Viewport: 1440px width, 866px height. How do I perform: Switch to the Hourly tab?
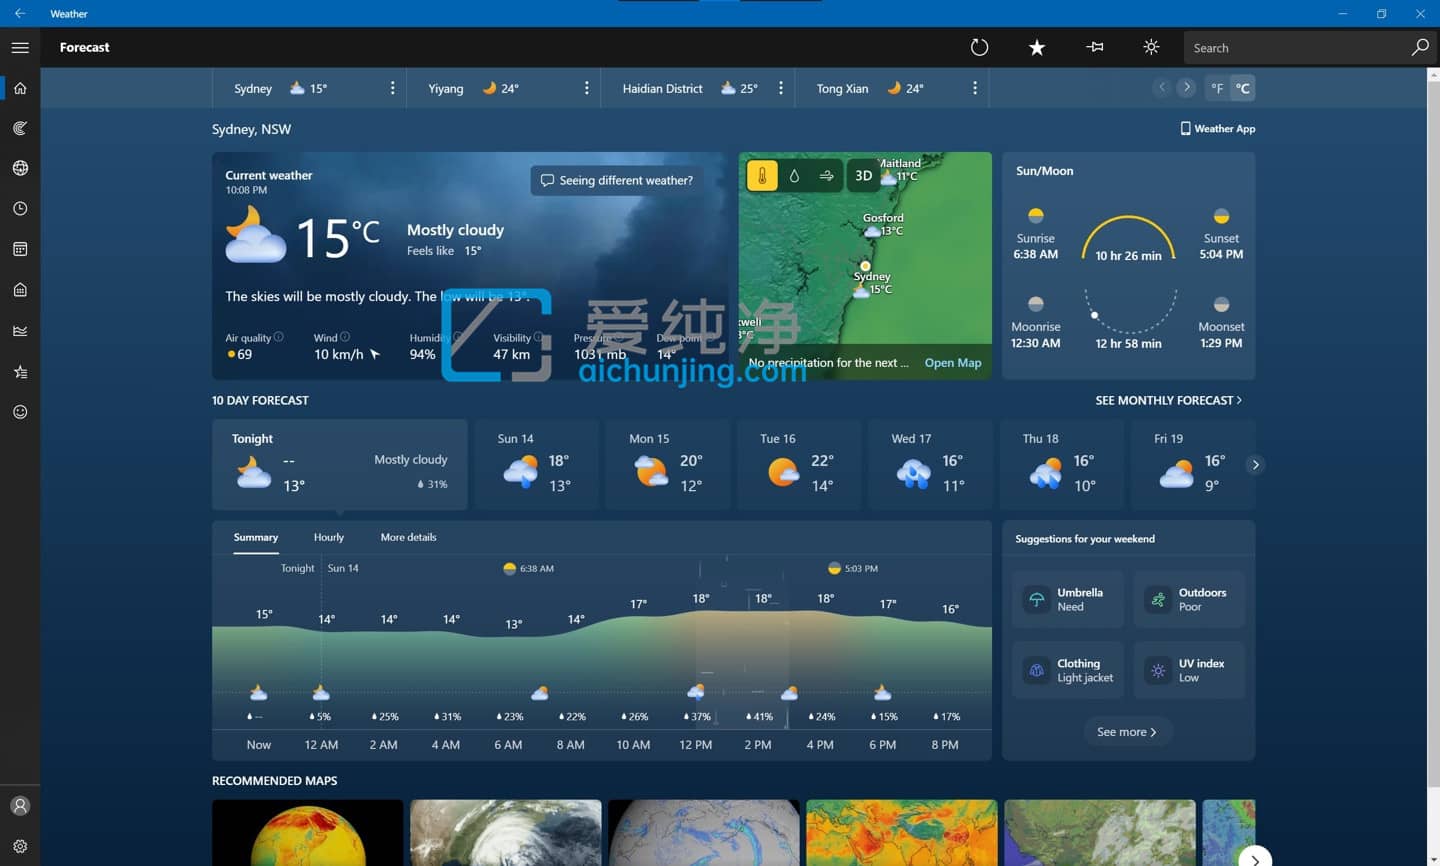click(x=328, y=537)
